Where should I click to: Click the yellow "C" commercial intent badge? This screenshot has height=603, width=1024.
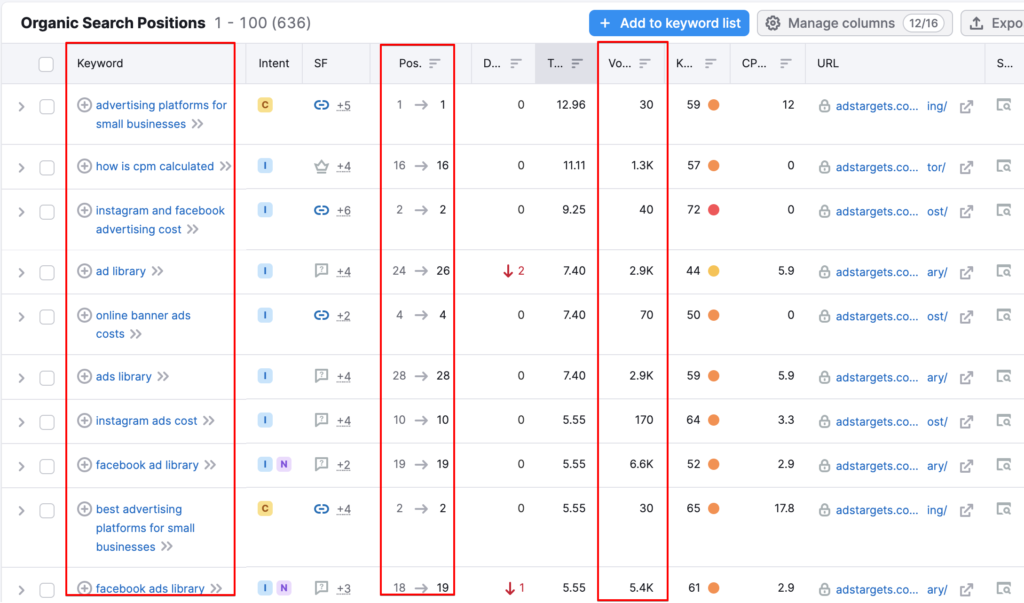(x=264, y=104)
